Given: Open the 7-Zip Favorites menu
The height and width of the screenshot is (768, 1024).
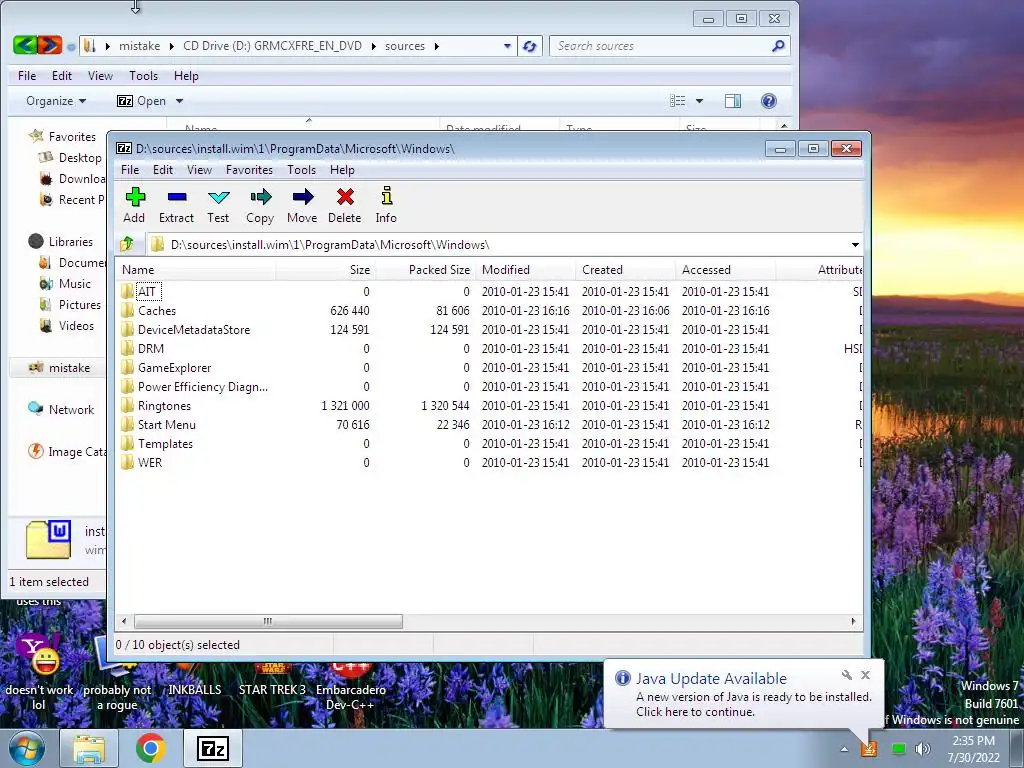Looking at the screenshot, I should click(x=249, y=170).
